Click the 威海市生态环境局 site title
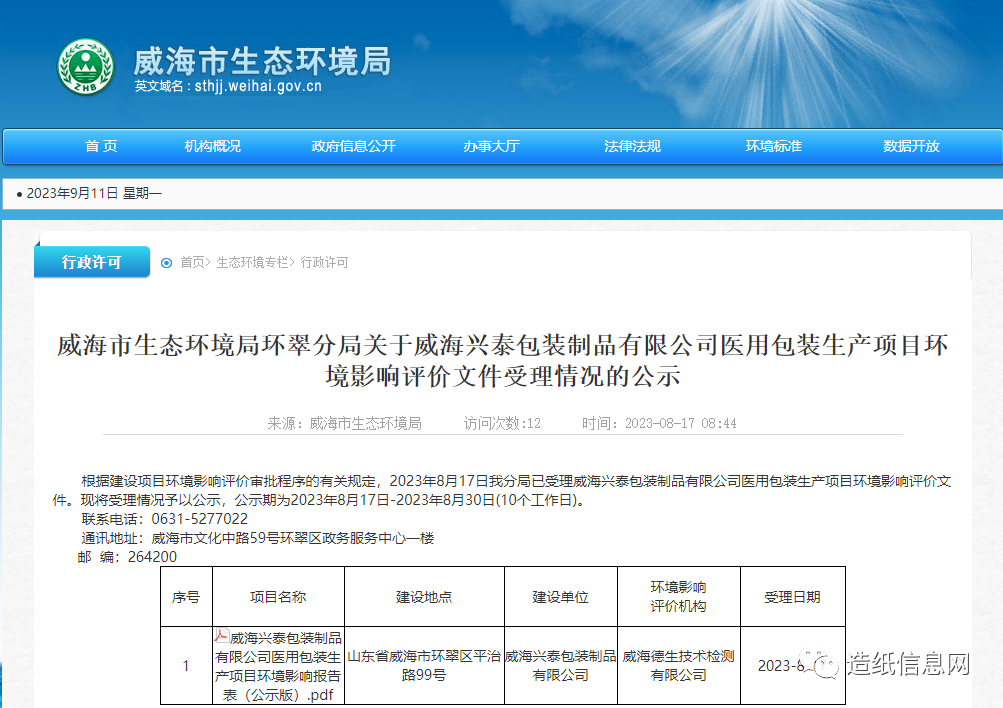Screen dimensions: 1003x708 coord(262,61)
